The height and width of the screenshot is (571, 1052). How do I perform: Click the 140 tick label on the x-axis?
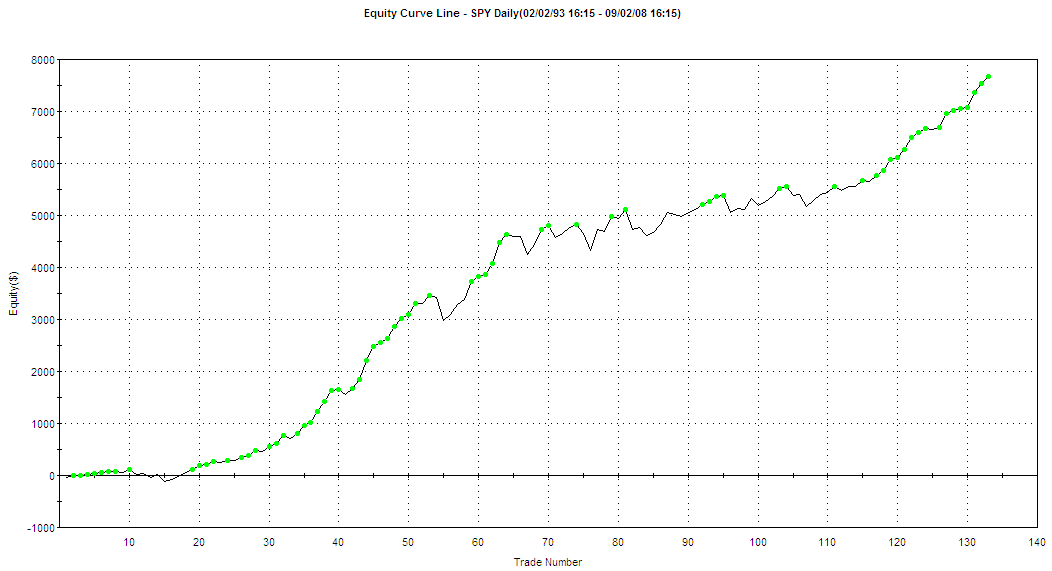tap(1037, 542)
